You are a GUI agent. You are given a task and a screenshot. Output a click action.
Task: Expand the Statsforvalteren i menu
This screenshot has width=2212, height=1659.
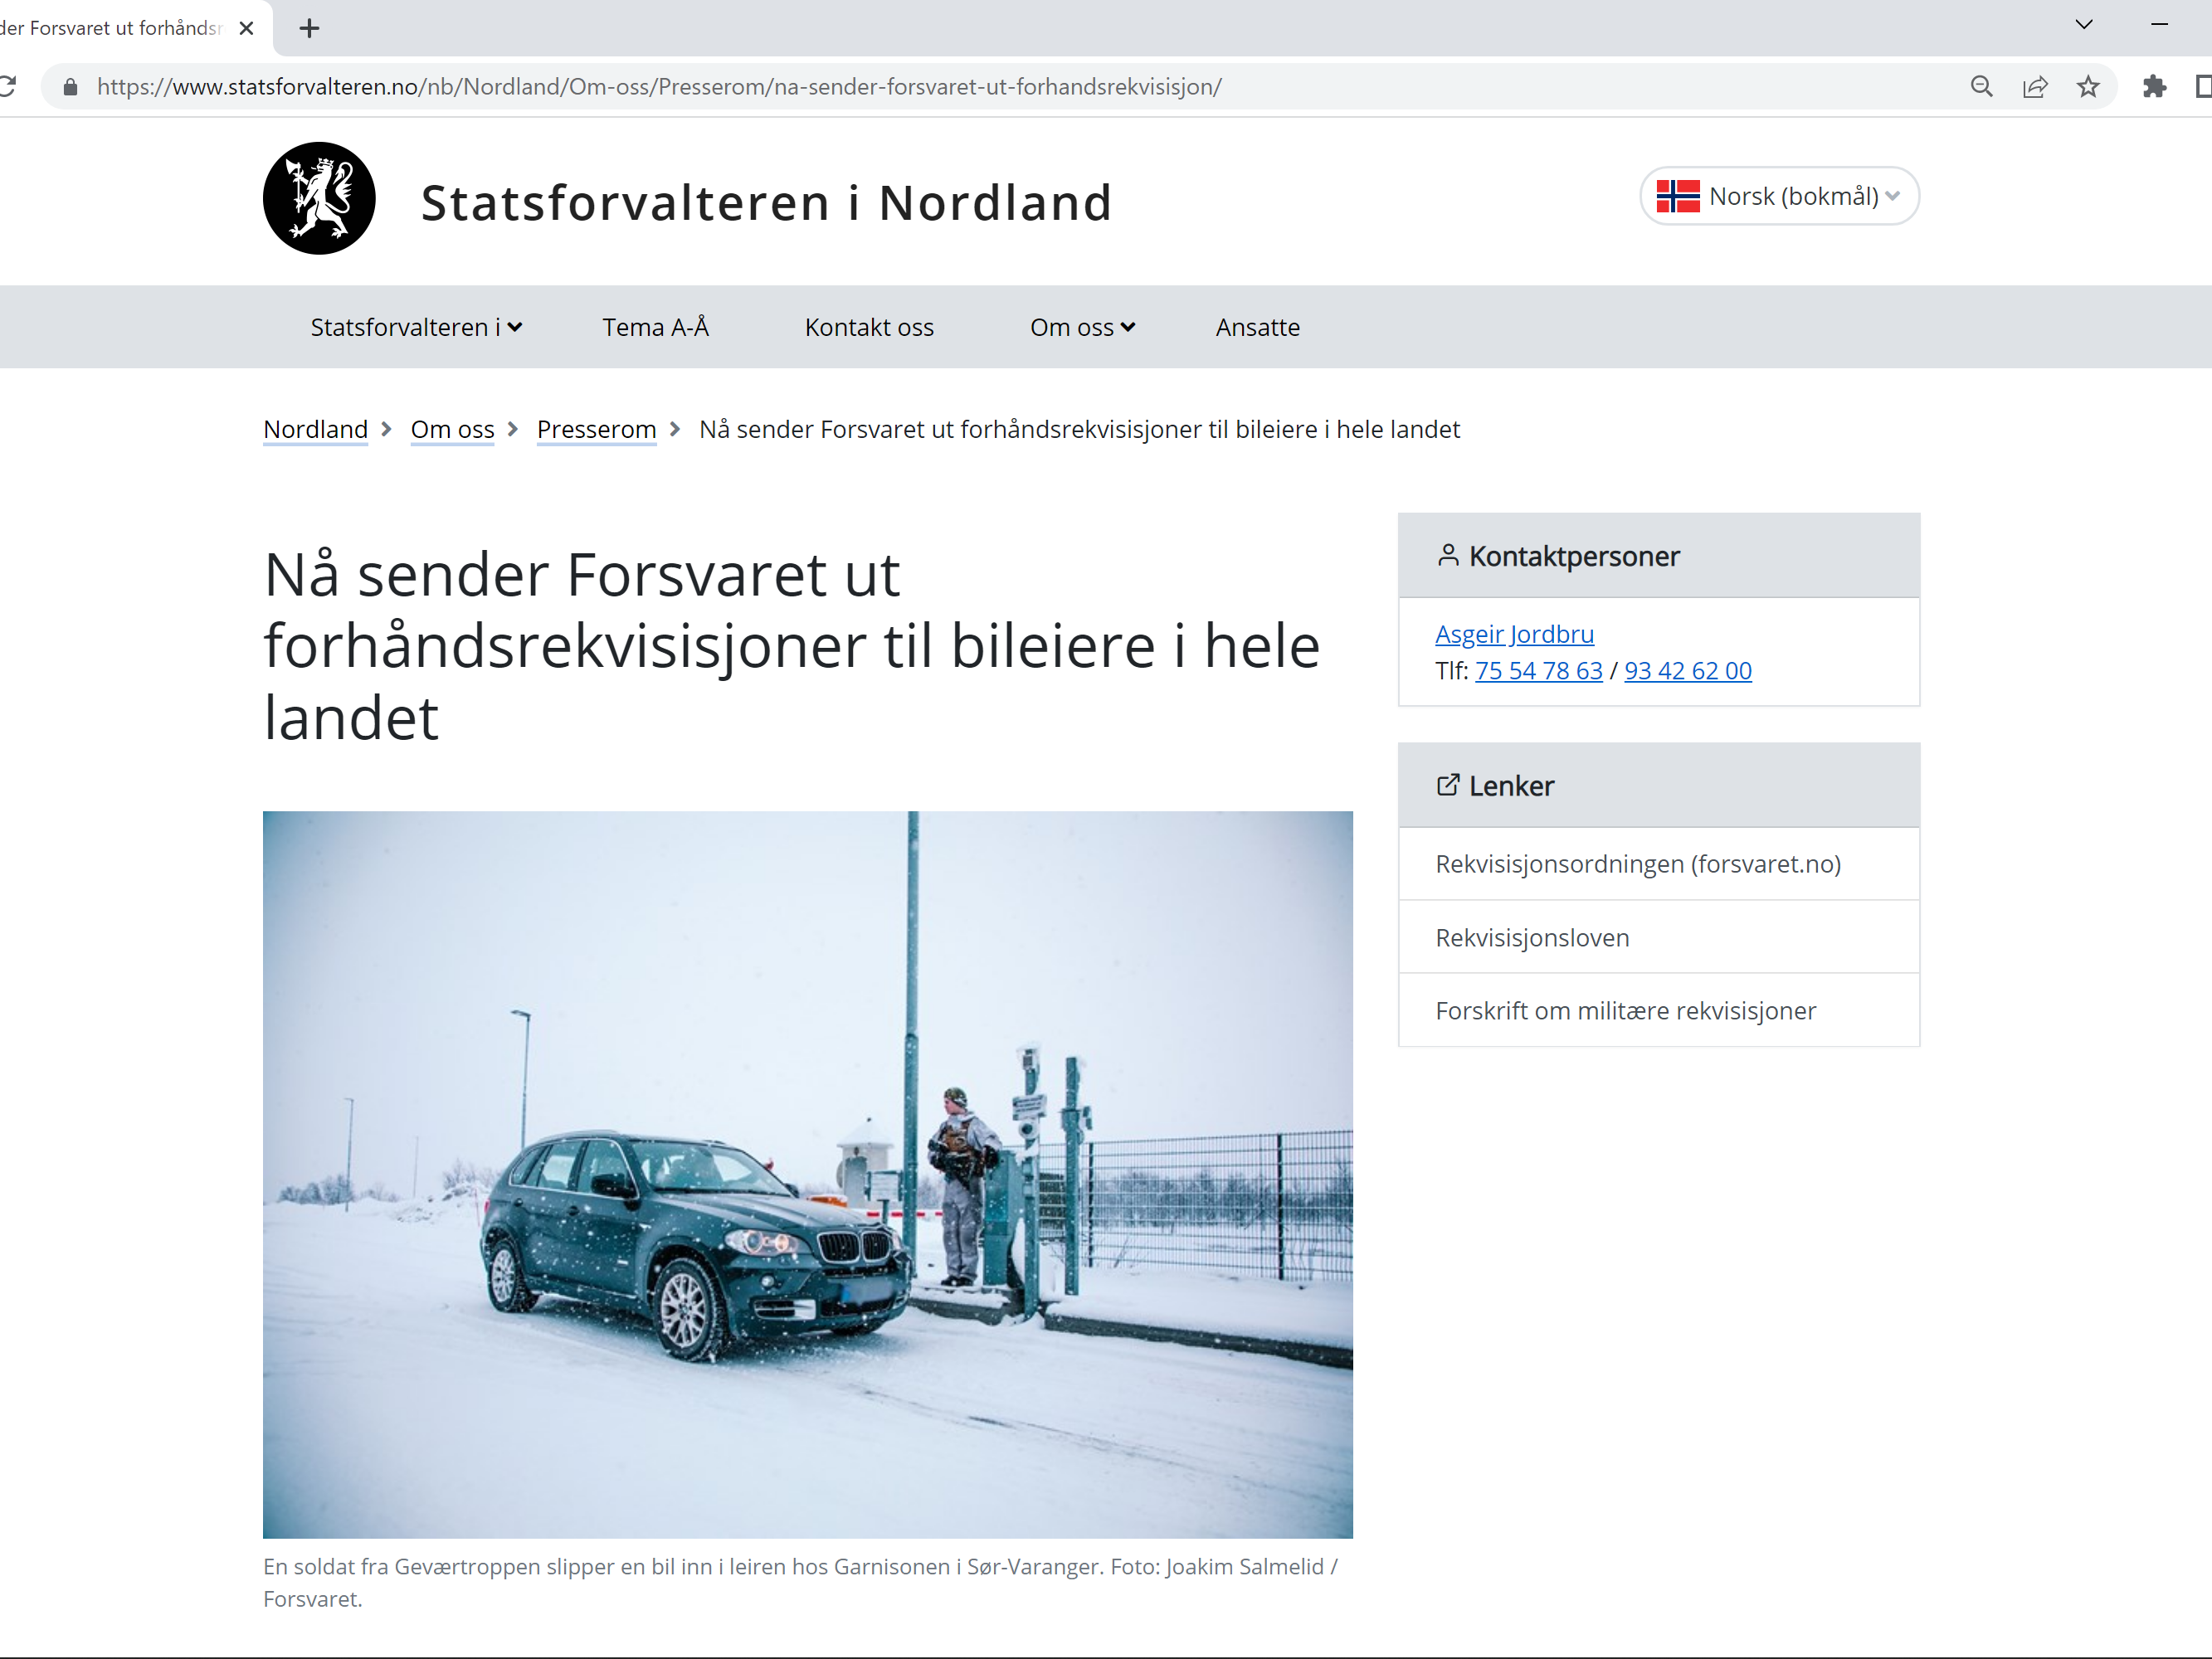point(416,327)
